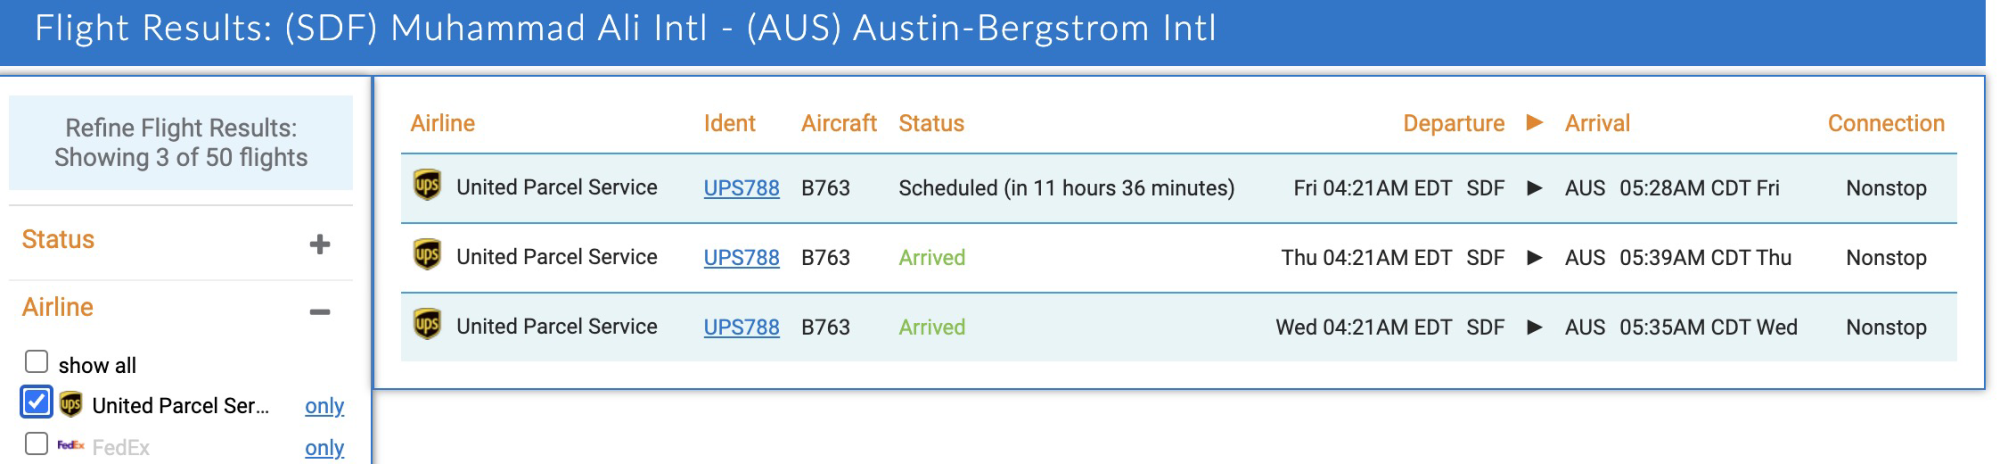Click FedEx logo in Airline filter list
The height and width of the screenshot is (464, 2000).
70,445
